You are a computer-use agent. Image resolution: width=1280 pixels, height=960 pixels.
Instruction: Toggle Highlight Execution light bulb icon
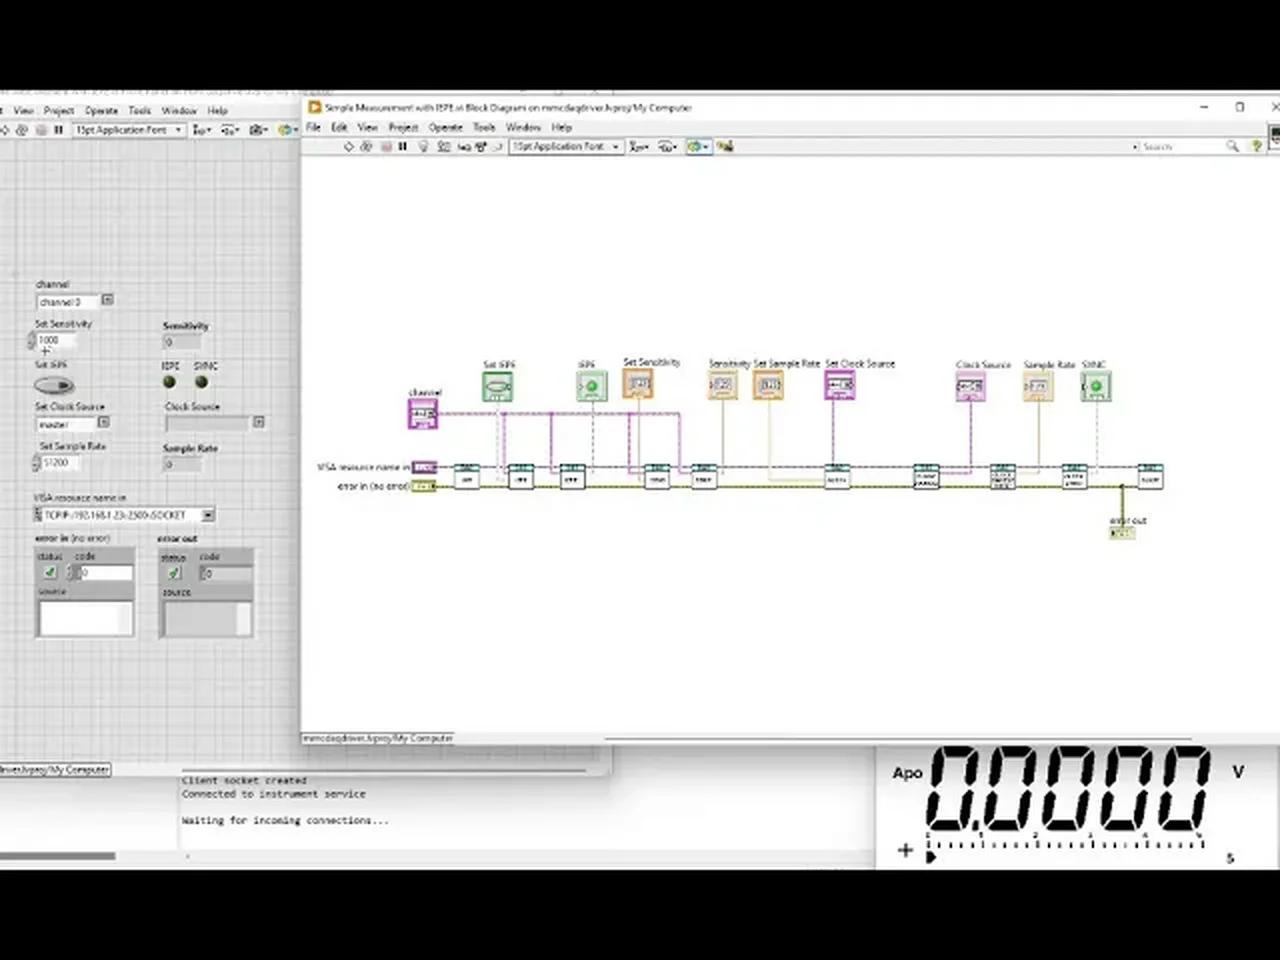click(x=423, y=146)
